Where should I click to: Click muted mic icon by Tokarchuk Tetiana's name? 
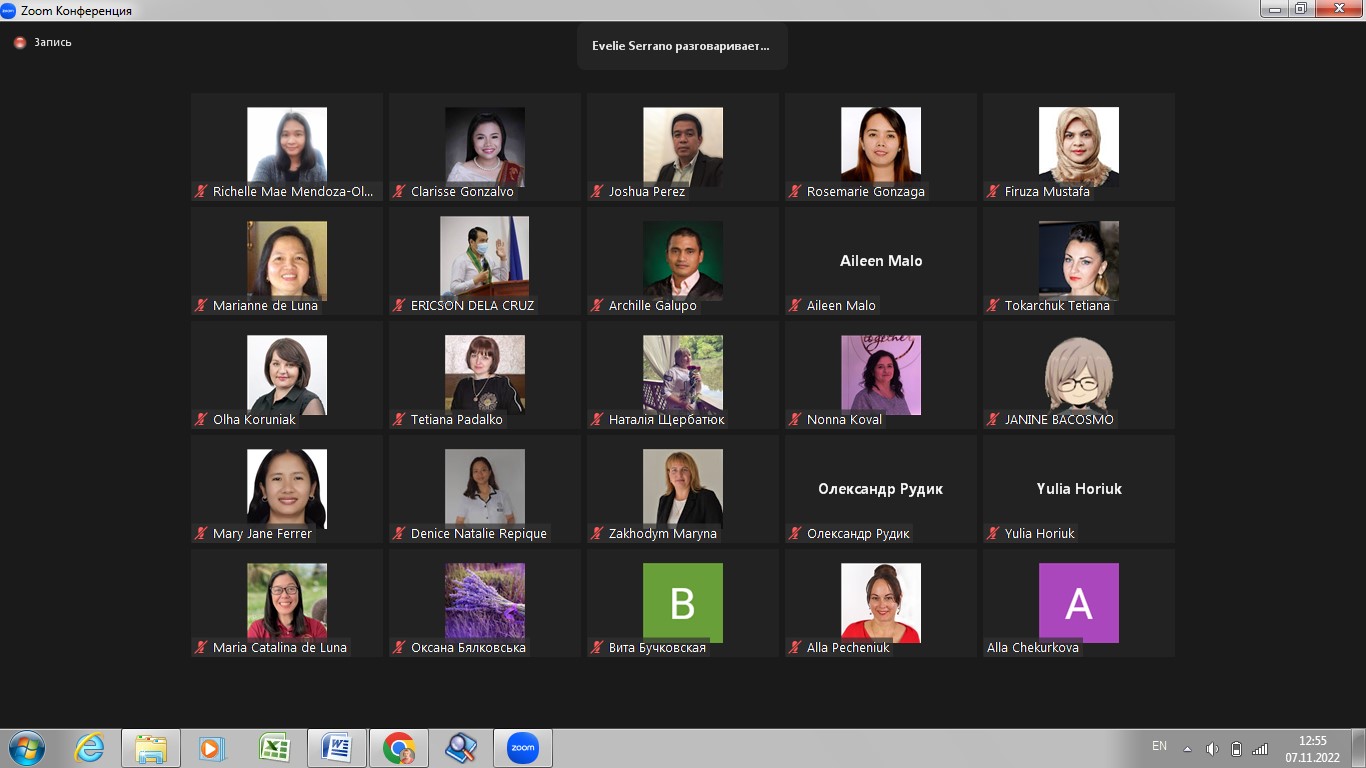coord(993,305)
